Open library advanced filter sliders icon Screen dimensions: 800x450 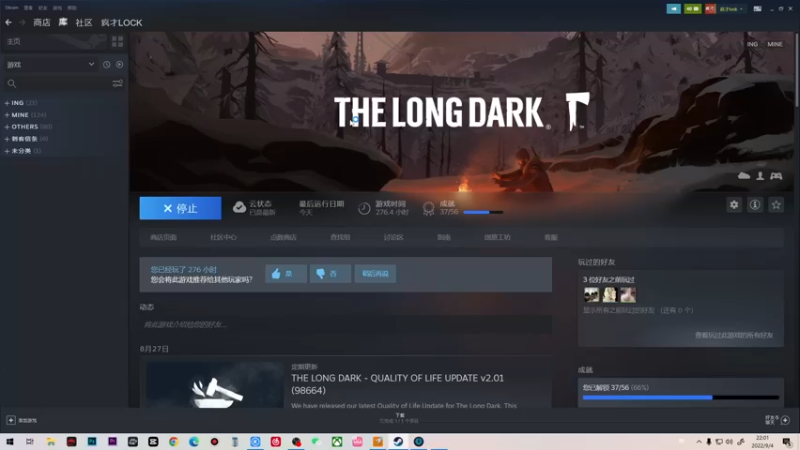coord(117,83)
